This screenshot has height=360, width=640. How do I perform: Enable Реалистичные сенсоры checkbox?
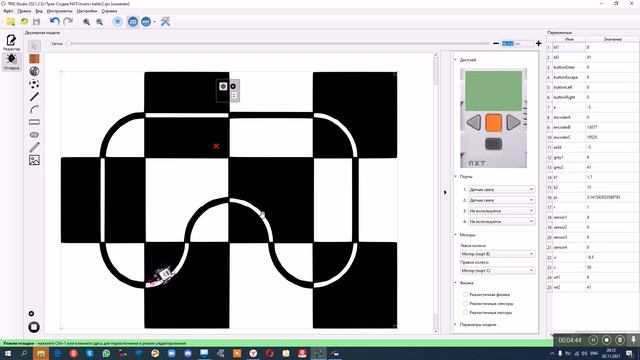click(x=465, y=303)
